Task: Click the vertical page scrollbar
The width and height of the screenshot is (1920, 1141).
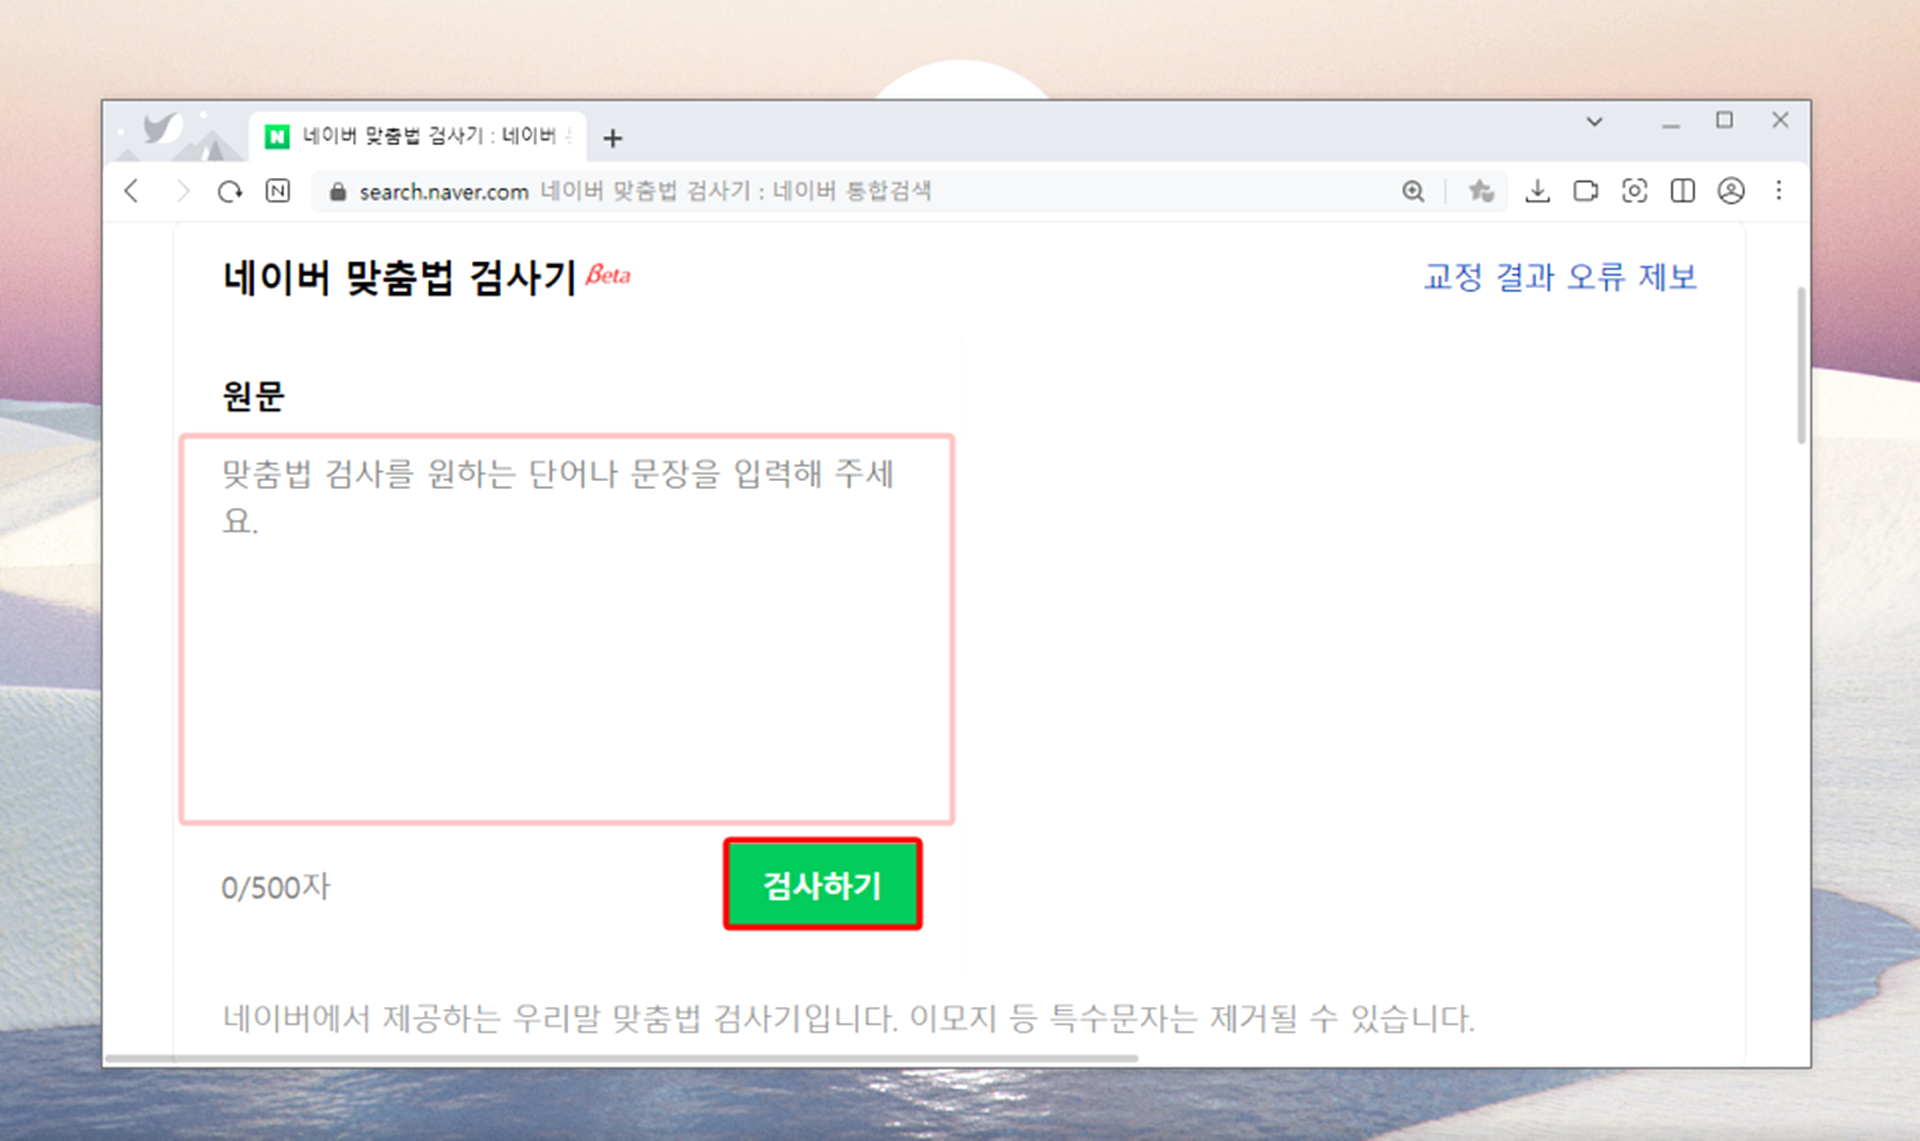Action: (x=1801, y=366)
